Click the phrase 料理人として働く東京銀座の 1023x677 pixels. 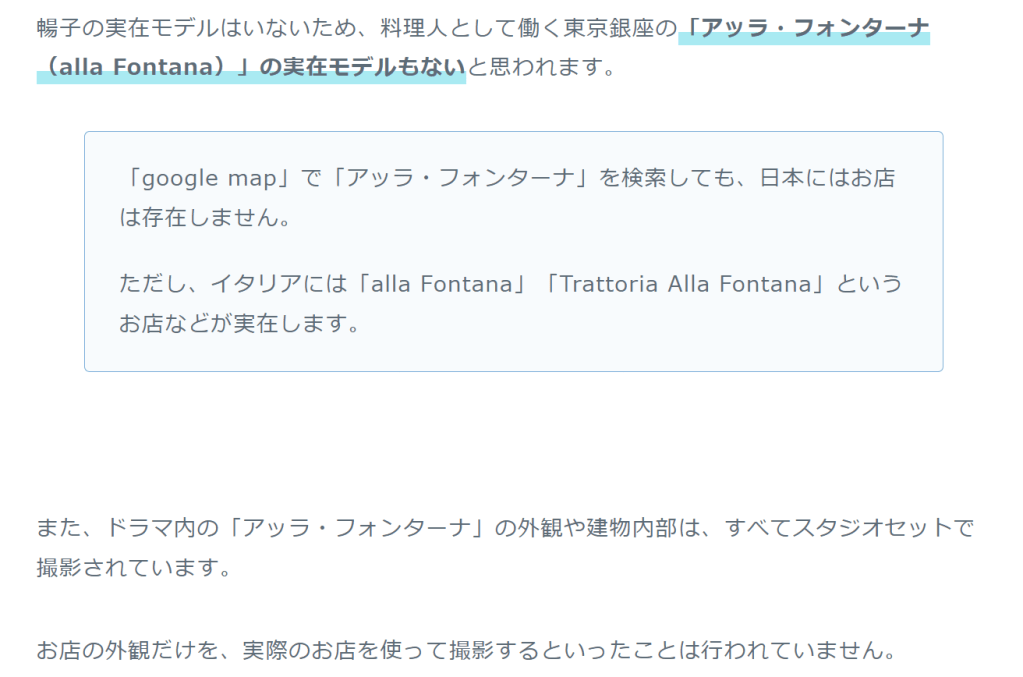522,28
